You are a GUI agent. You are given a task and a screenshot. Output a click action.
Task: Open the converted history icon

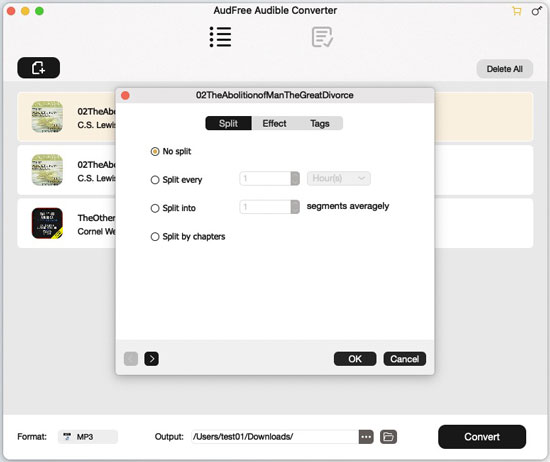pos(322,37)
